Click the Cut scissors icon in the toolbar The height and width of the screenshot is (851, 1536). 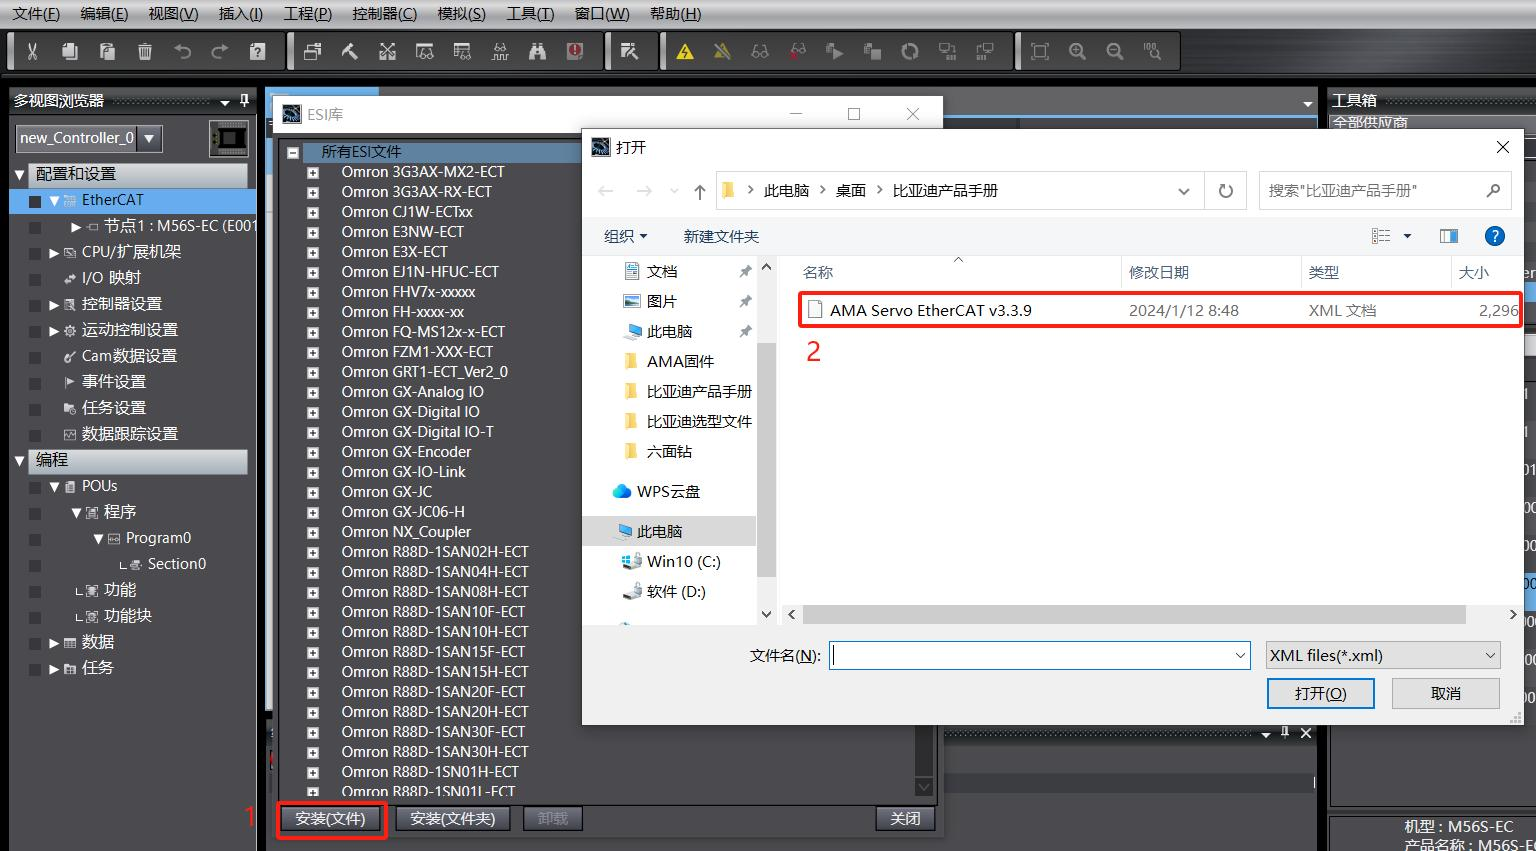pos(32,51)
